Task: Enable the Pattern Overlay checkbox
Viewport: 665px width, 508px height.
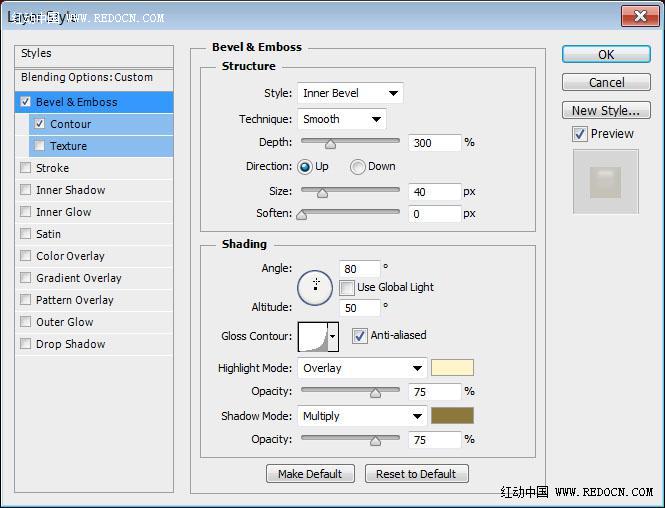Action: click(x=25, y=300)
